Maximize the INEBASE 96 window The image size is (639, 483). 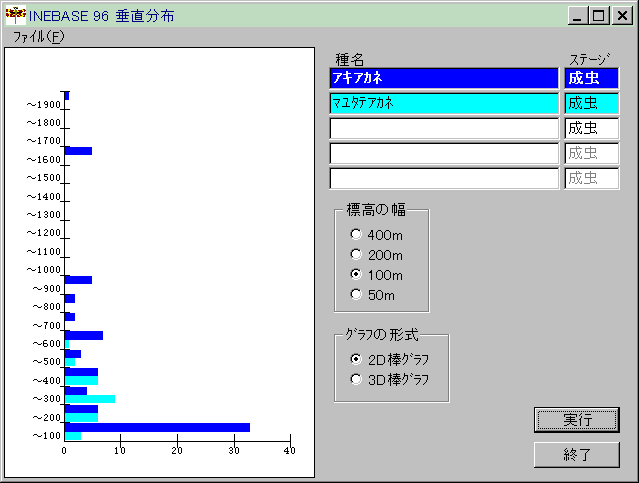[599, 15]
